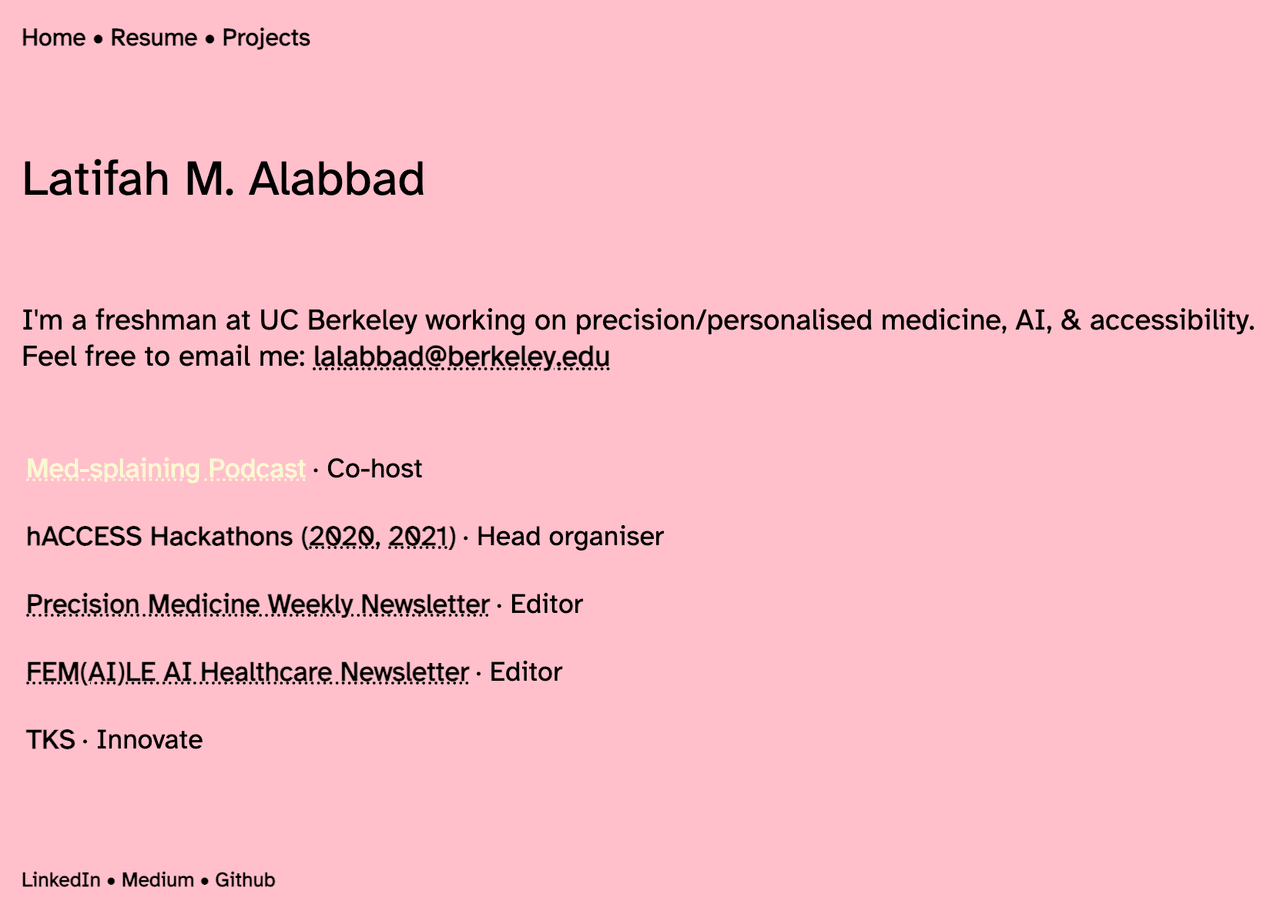
Task: Visit FEM(AI)LE AI Healthcare Newsletter link
Action: [247, 672]
